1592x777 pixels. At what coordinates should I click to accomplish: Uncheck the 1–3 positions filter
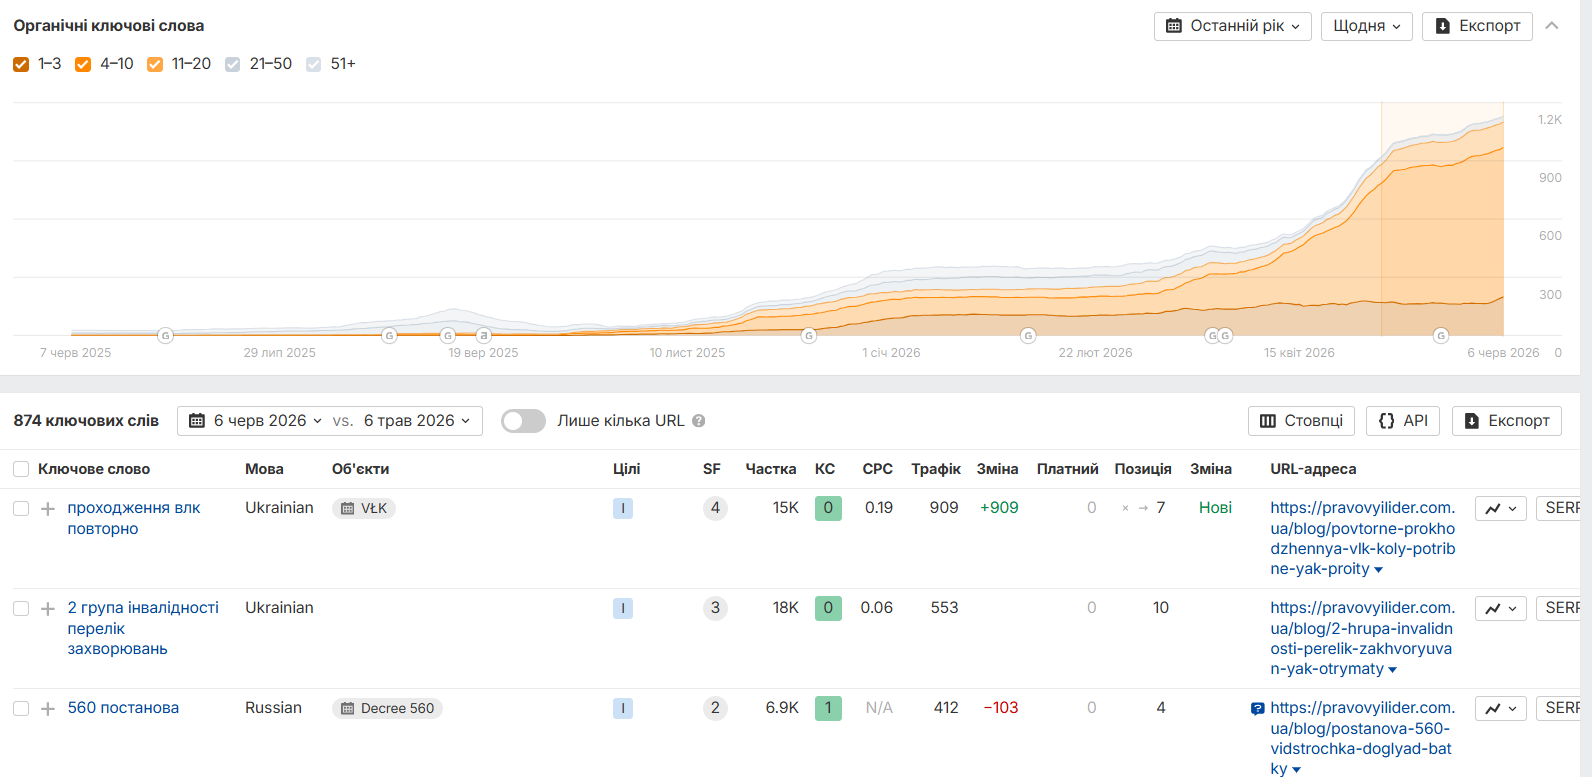21,64
